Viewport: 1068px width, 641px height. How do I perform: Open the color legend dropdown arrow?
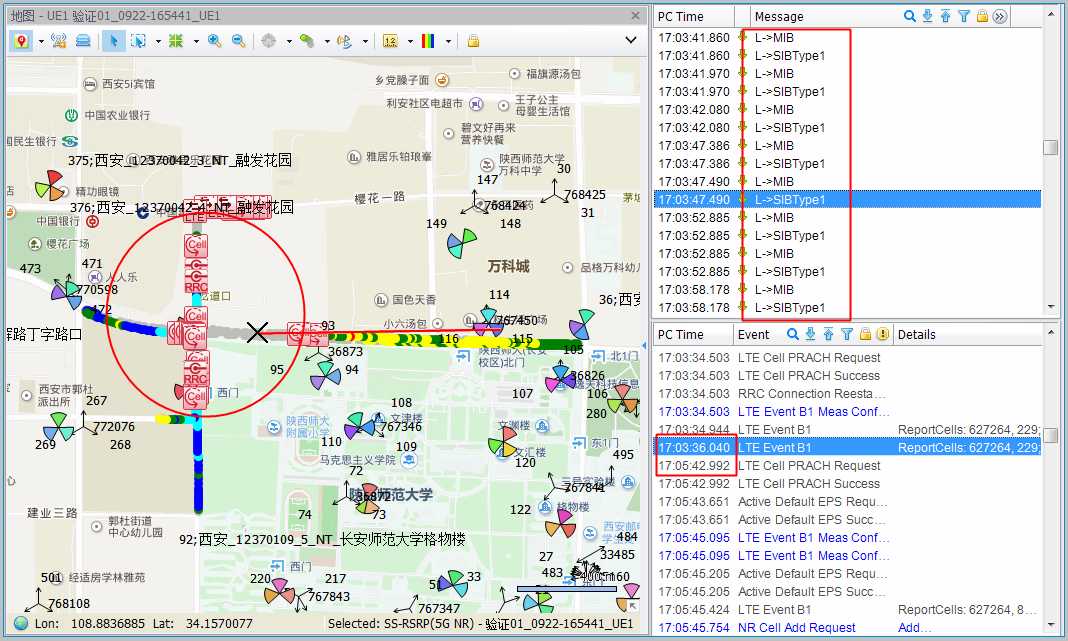click(448, 41)
